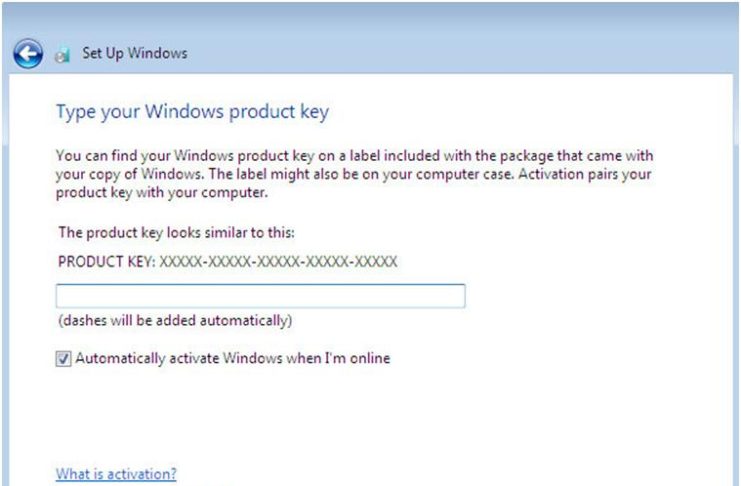This screenshot has height=486, width=741.
Task: Click 'The product key looks similar to this' label
Action: click(176, 233)
